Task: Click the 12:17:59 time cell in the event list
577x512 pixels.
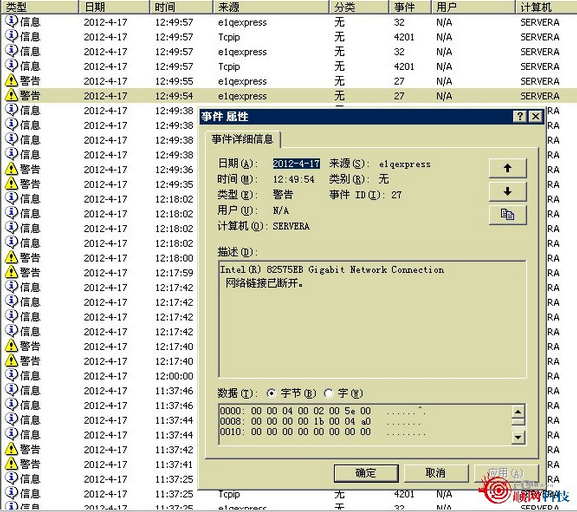Action: pyautogui.click(x=174, y=273)
